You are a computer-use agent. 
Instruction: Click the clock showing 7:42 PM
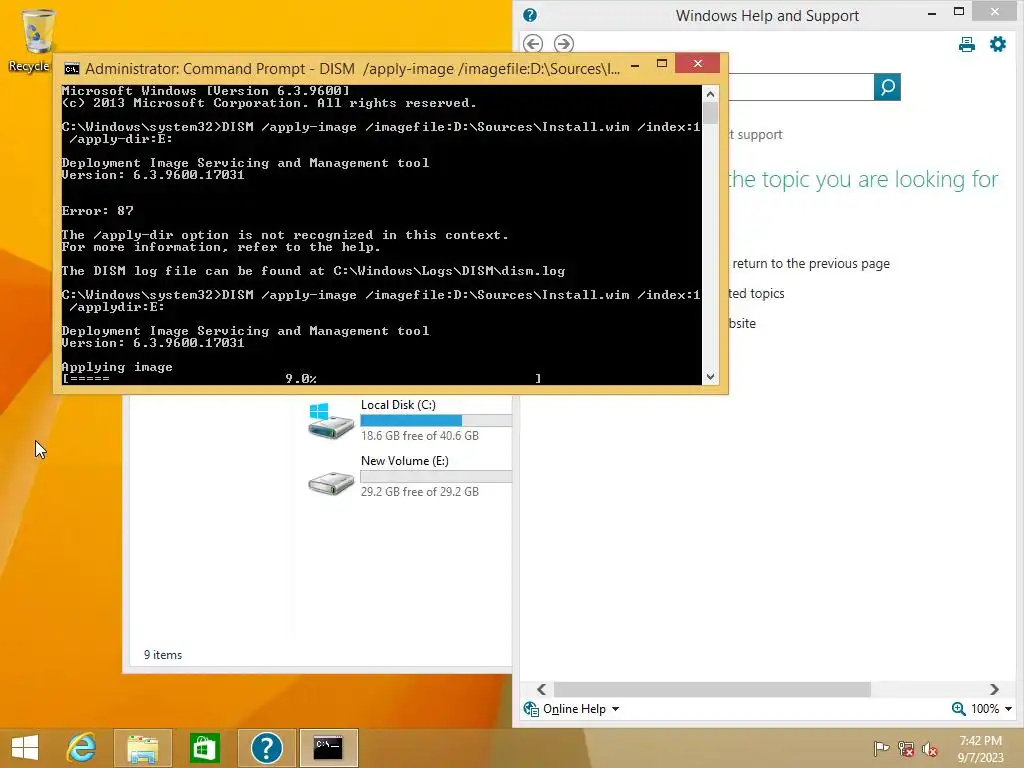pos(980,741)
